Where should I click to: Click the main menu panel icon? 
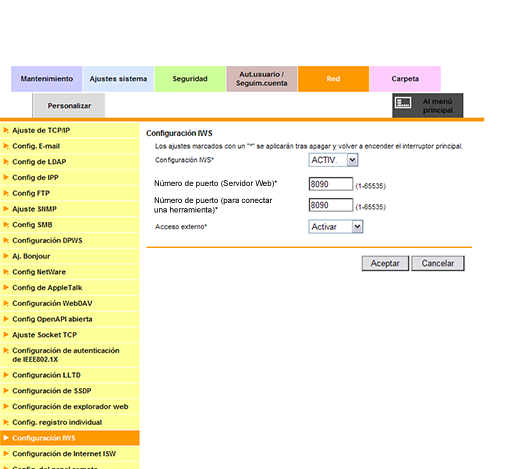pos(403,103)
